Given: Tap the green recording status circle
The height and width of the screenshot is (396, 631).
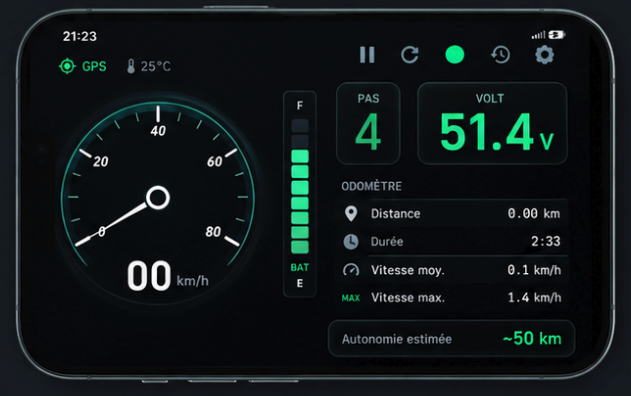Looking at the screenshot, I should (455, 55).
